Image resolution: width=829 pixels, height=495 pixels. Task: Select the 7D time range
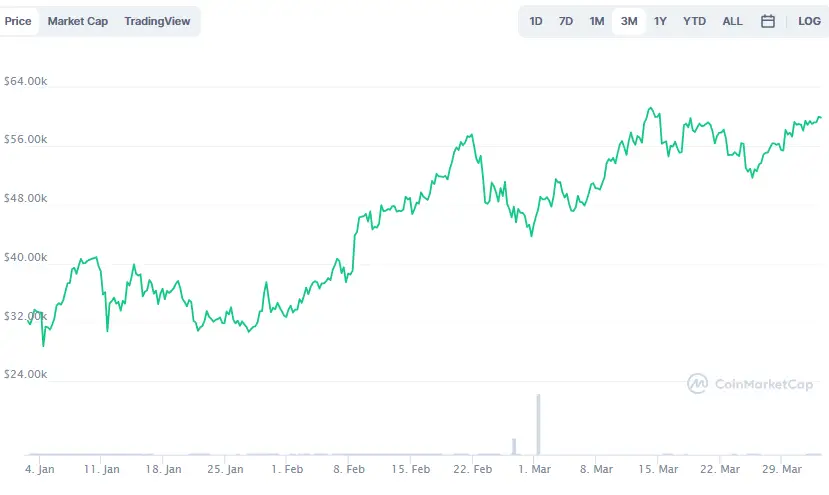[566, 21]
